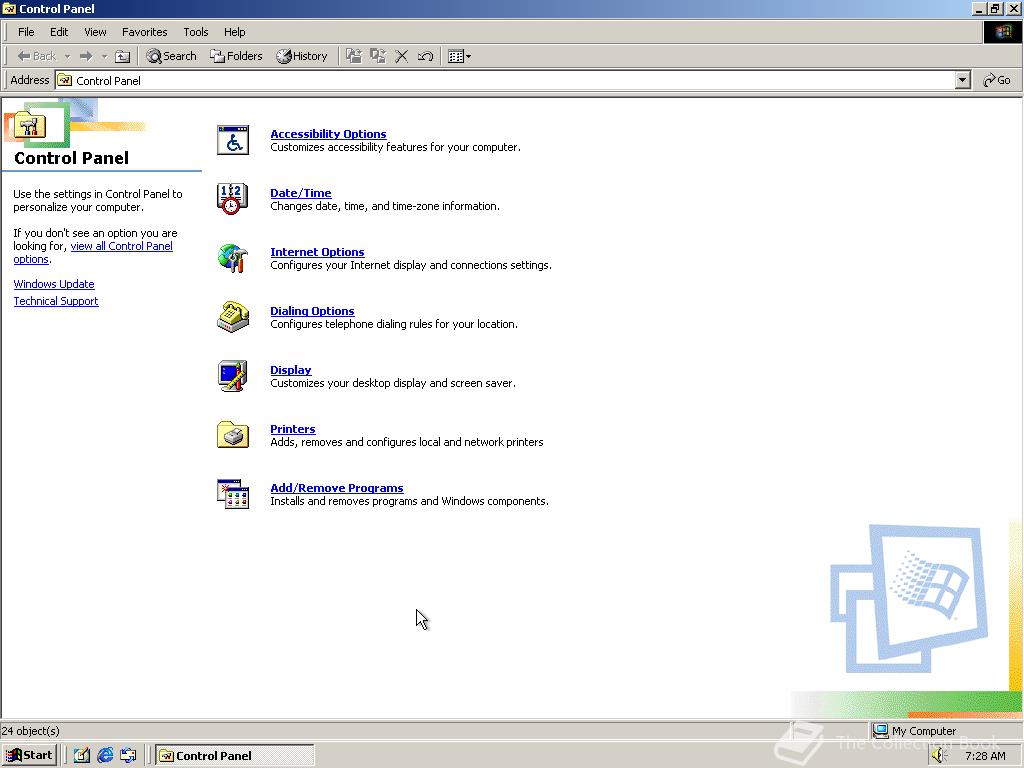The image size is (1024, 768).
Task: Expand the Back history dropdown arrow
Action: 67,56
